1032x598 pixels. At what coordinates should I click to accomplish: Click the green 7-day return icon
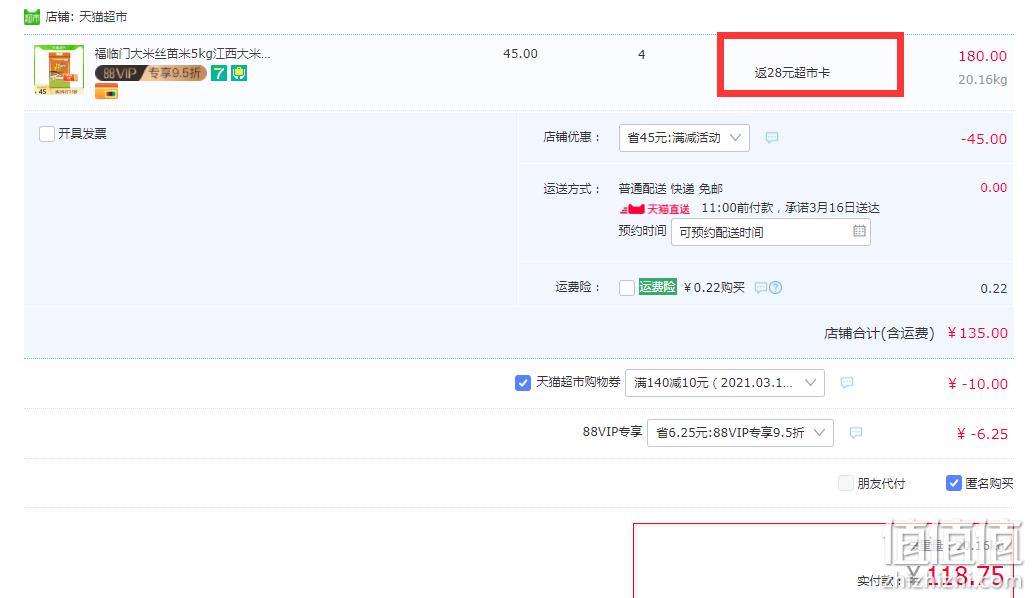219,73
